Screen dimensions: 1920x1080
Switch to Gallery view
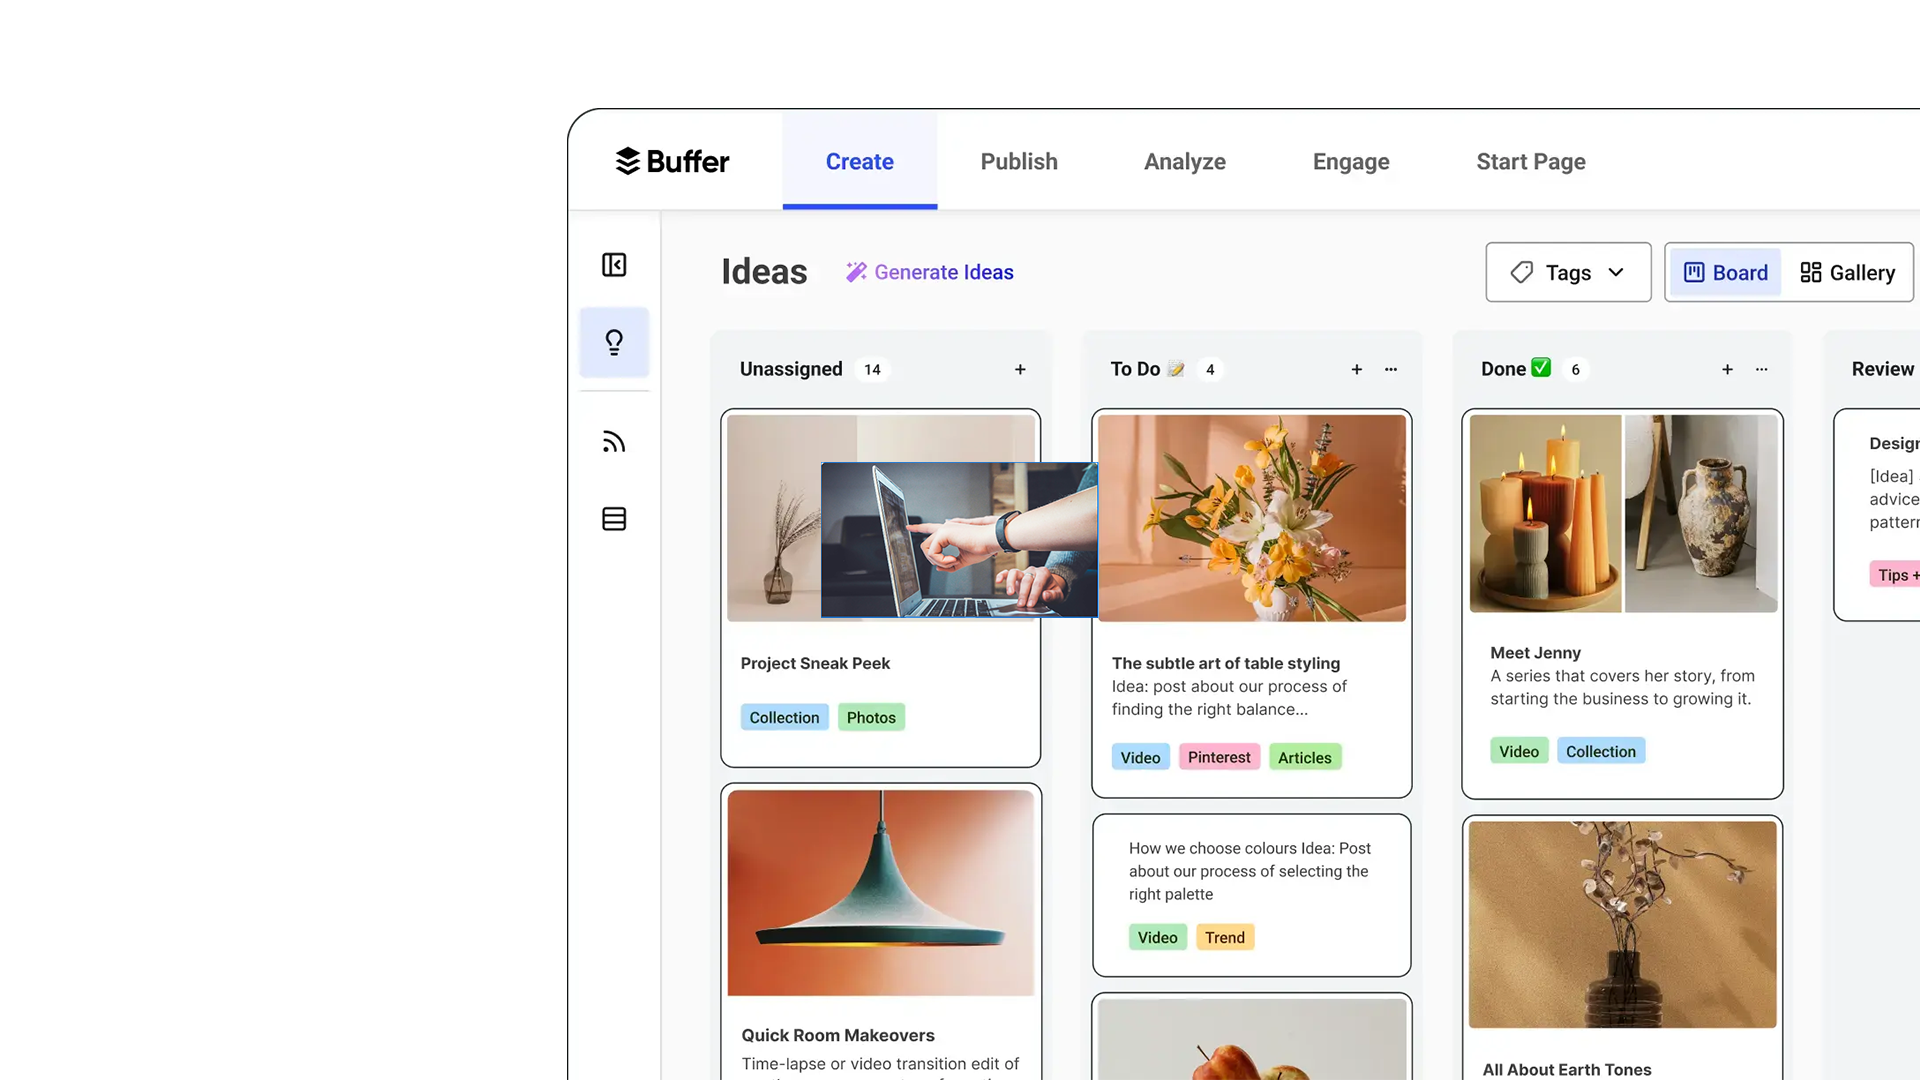tap(1847, 273)
